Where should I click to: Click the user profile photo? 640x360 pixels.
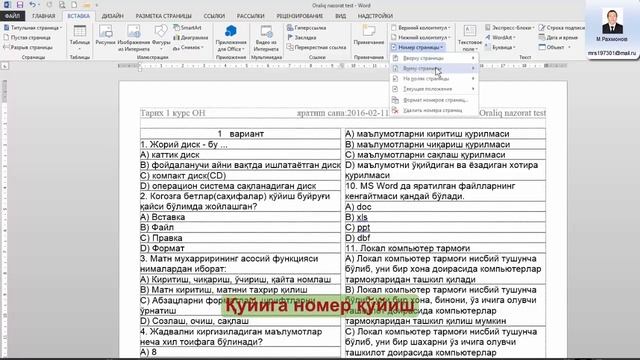[612, 21]
